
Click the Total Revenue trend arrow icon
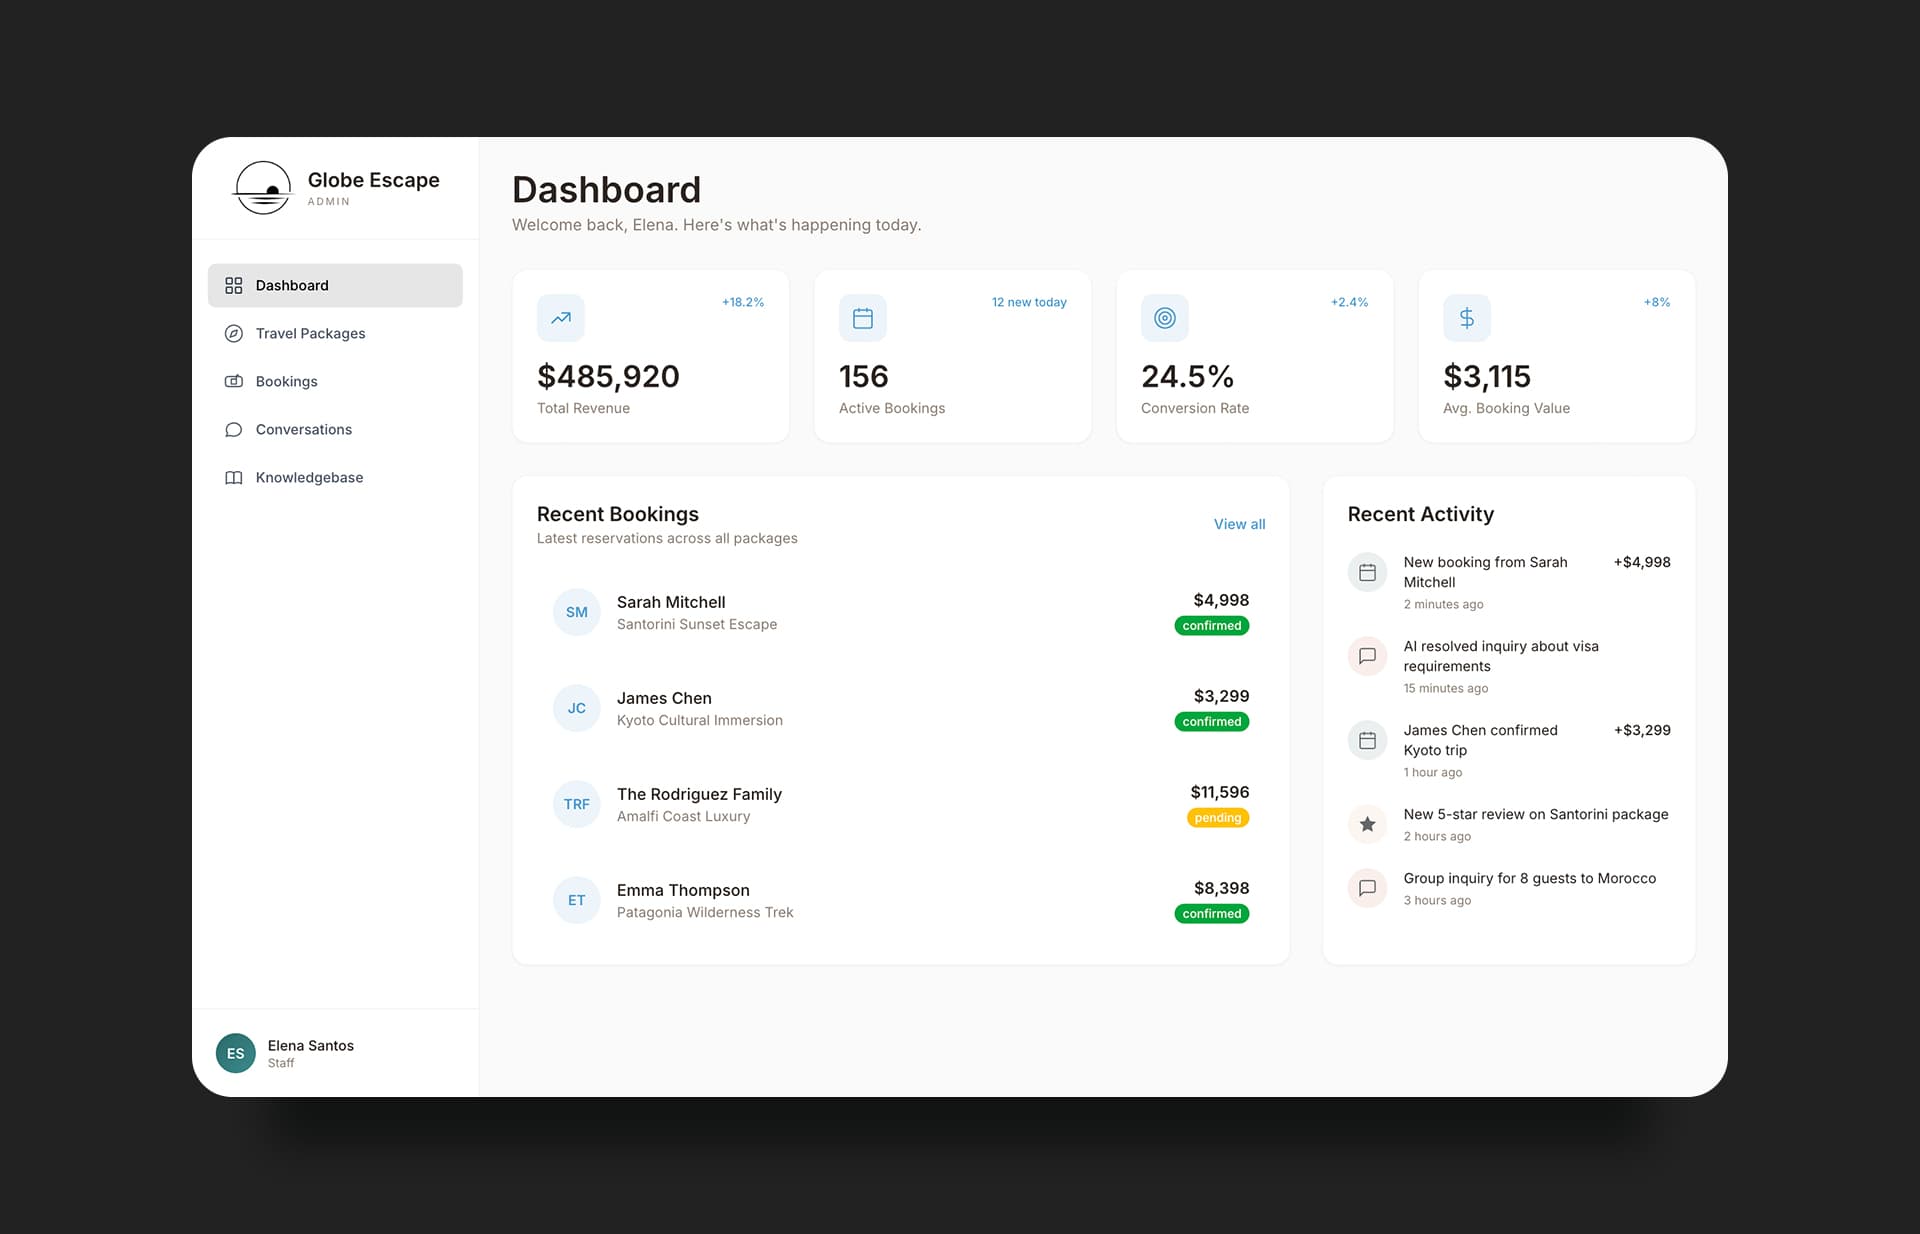click(561, 318)
